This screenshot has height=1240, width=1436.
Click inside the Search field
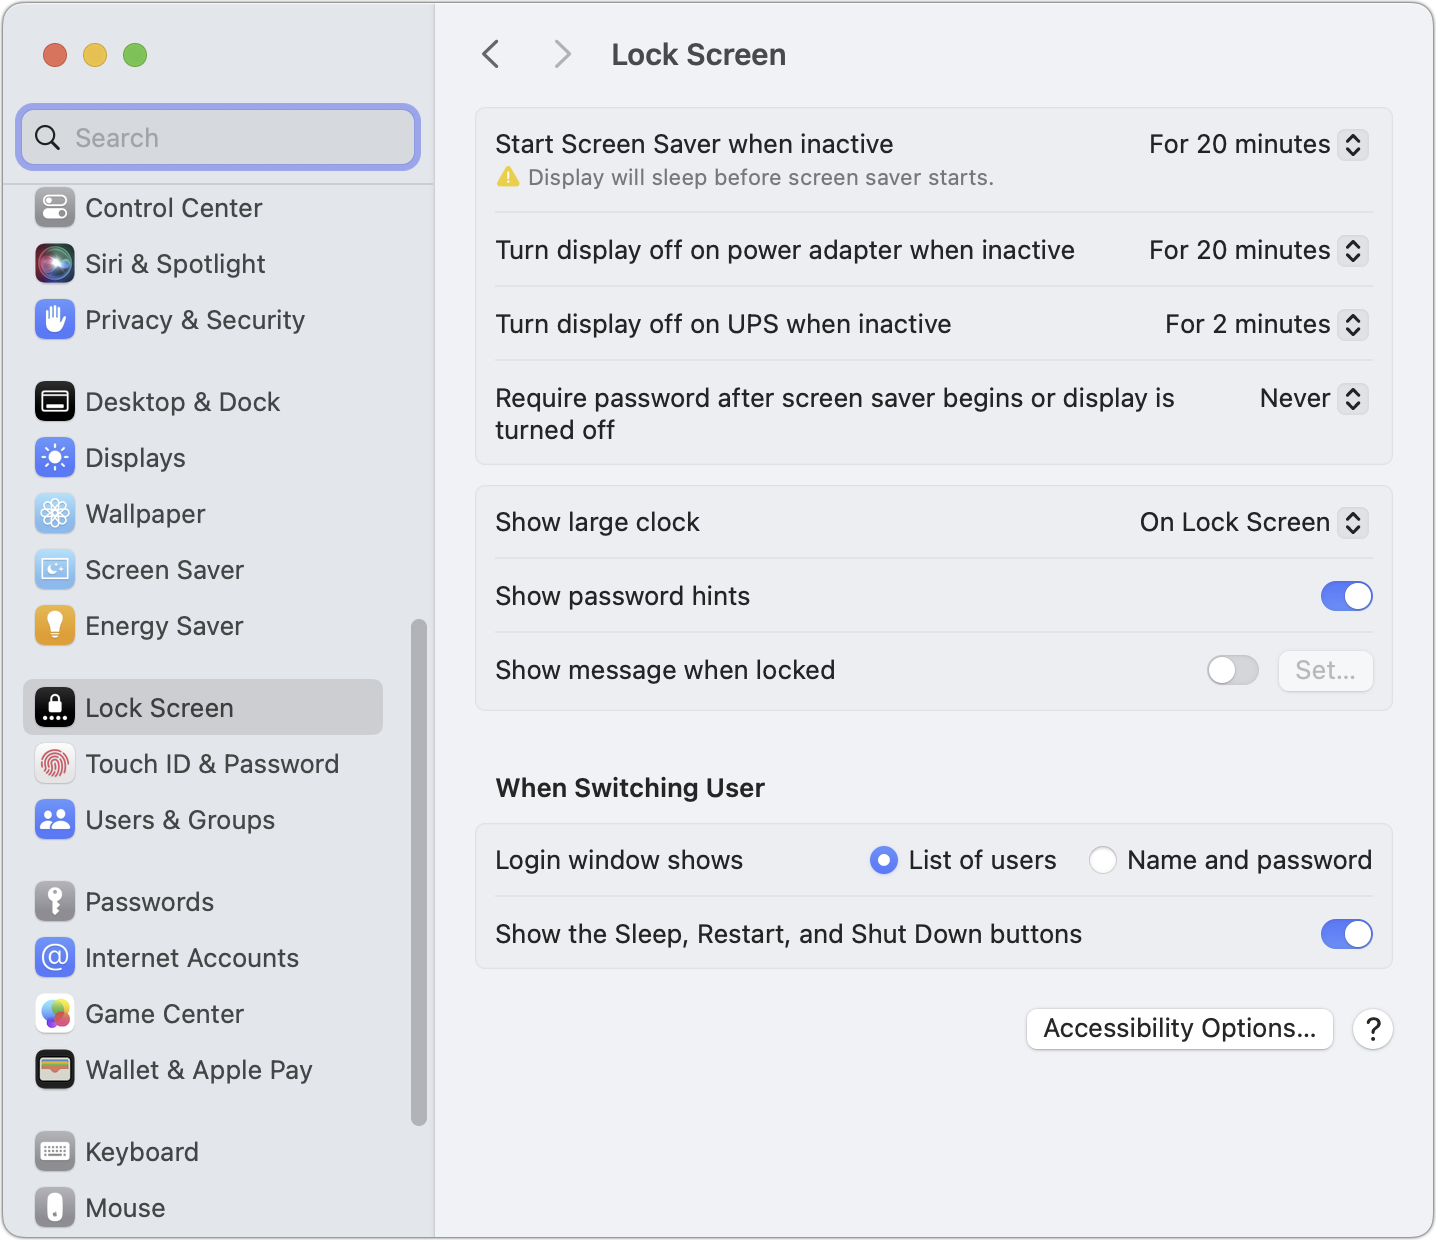click(217, 137)
